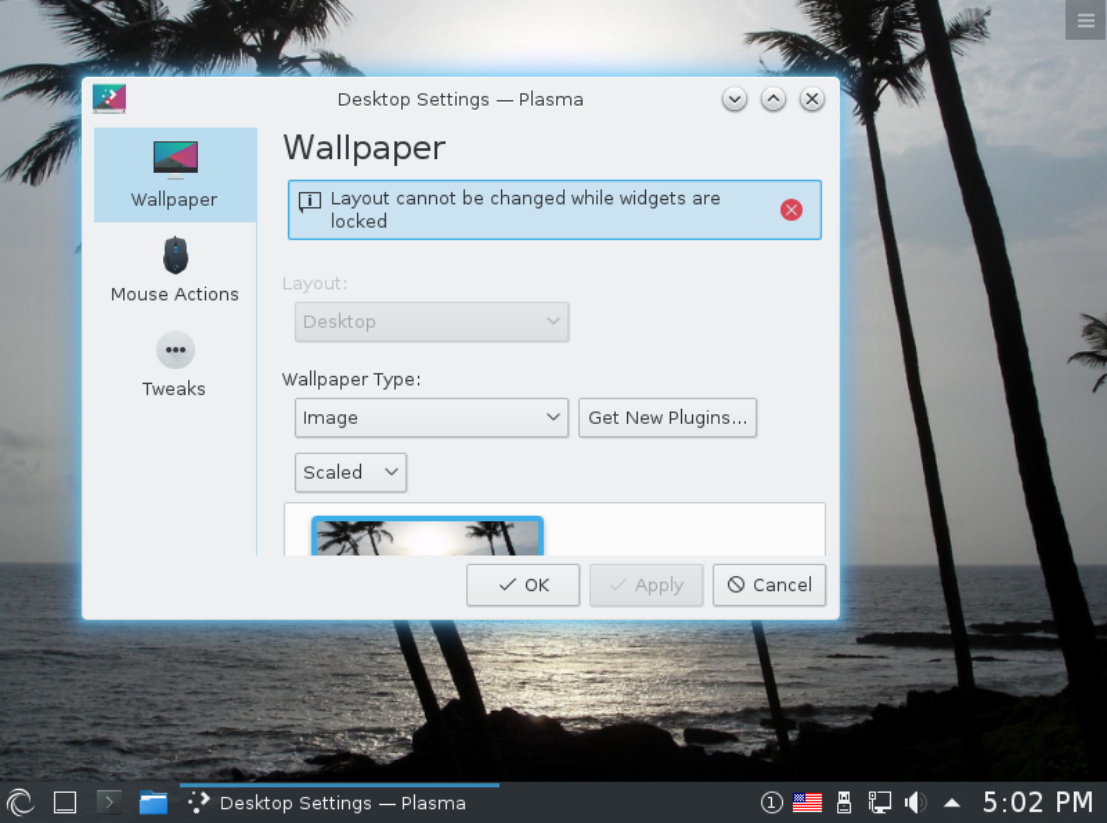Image resolution: width=1107 pixels, height=823 pixels.
Task: Launch the file manager from the taskbar
Action: click(x=152, y=802)
